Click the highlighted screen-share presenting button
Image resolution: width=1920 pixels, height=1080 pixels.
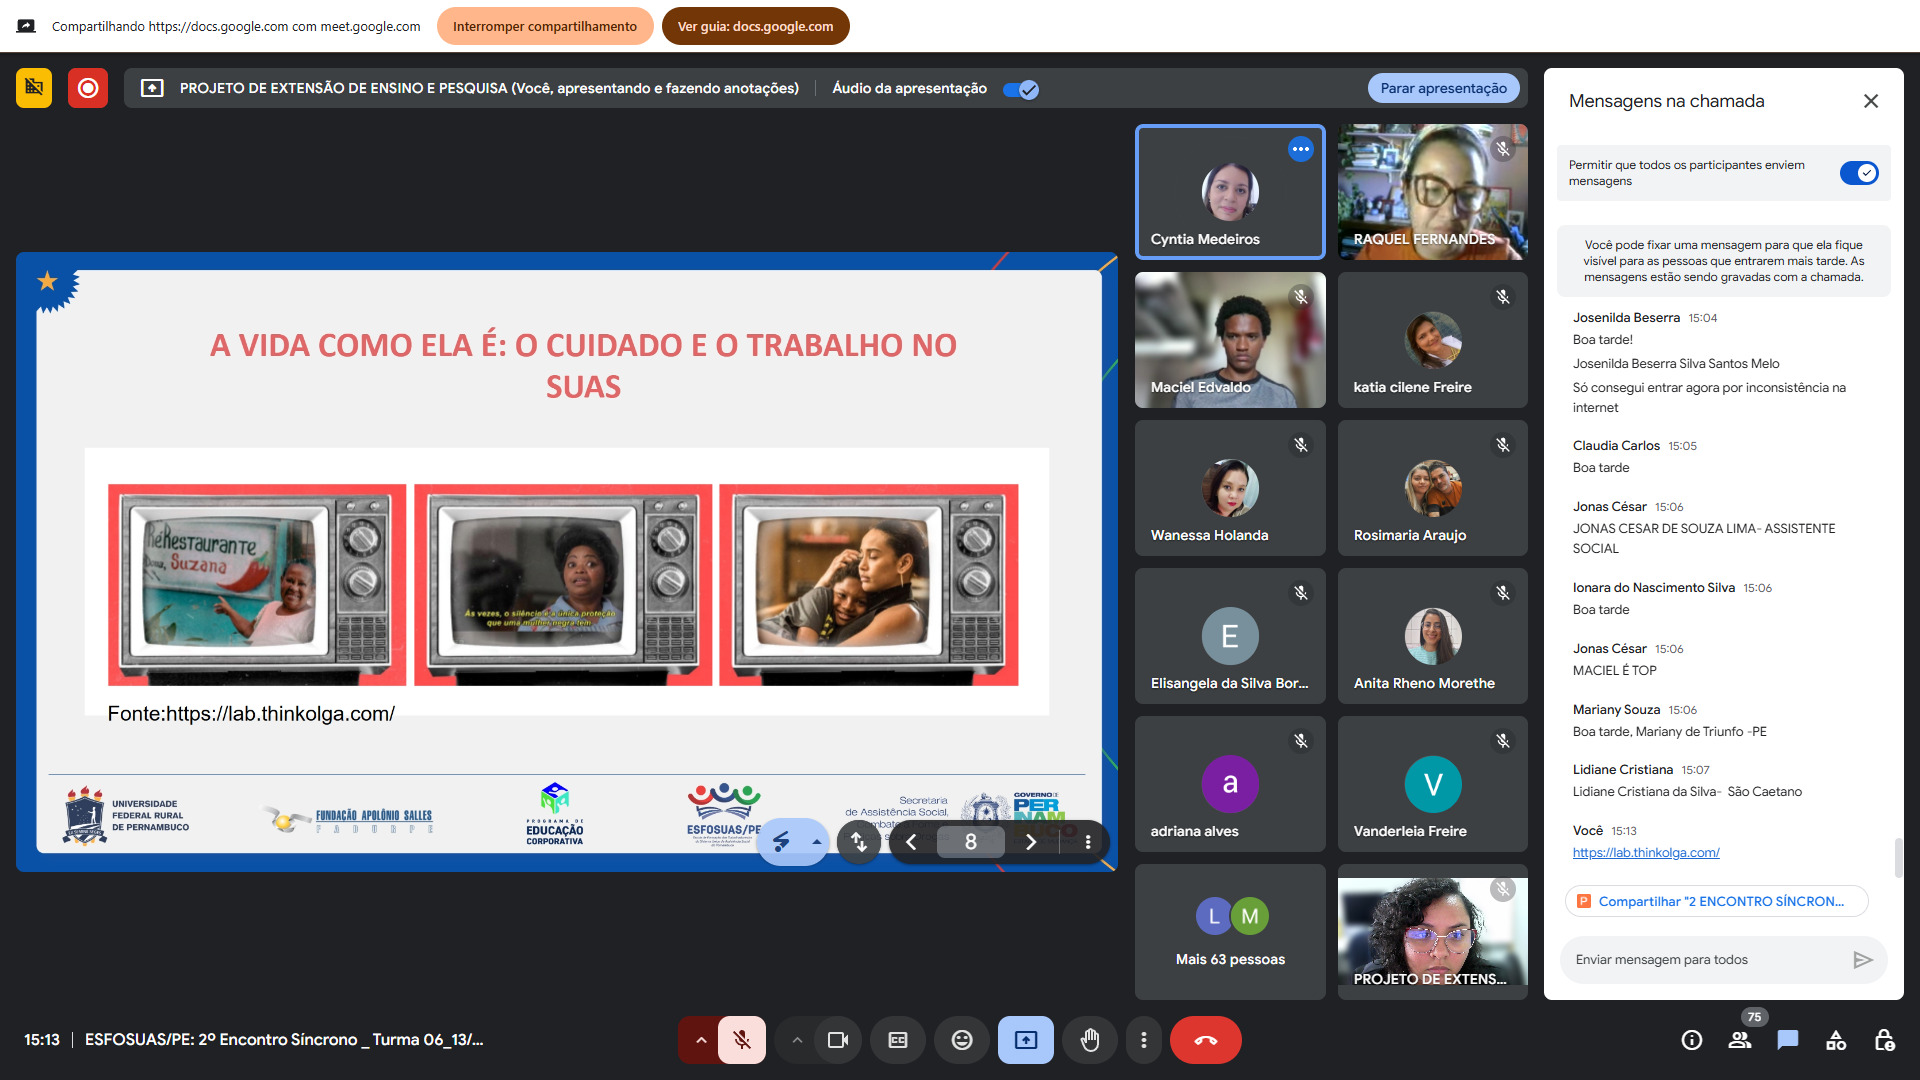pyautogui.click(x=1026, y=1040)
